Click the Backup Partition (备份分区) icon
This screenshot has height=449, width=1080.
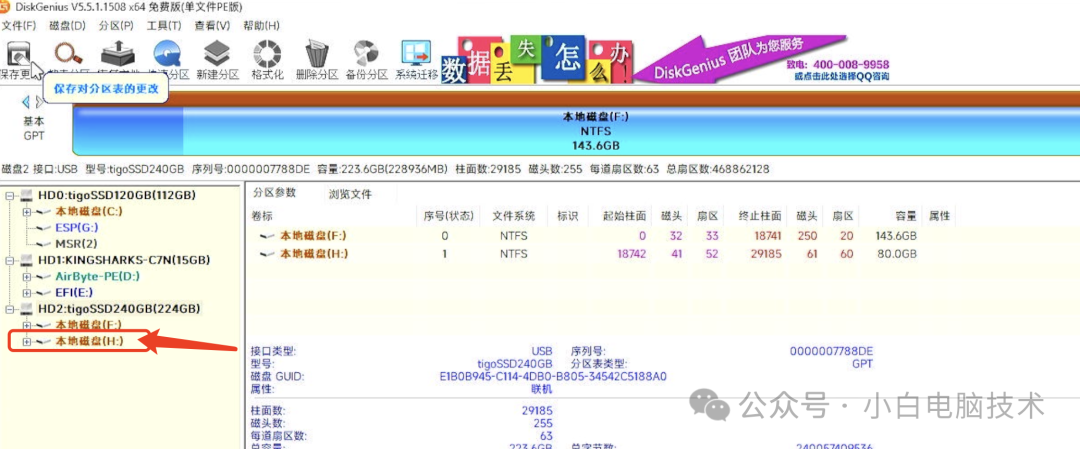[x=365, y=54]
